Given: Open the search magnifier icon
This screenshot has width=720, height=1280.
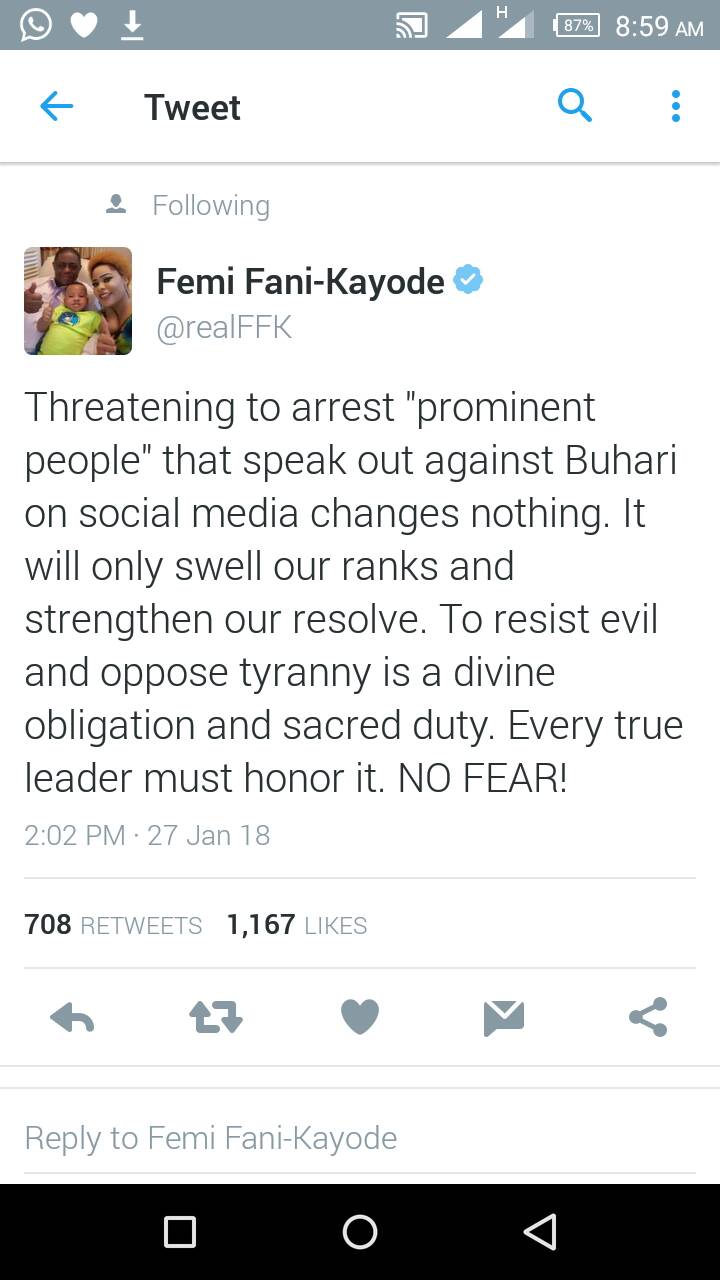Looking at the screenshot, I should pyautogui.click(x=574, y=105).
